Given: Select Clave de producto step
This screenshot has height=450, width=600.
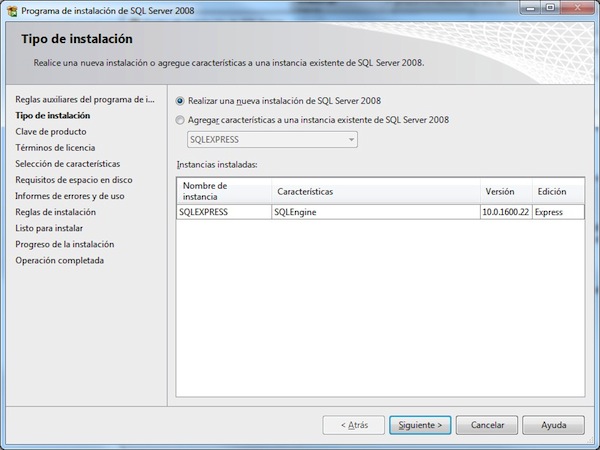Looking at the screenshot, I should point(51,132).
